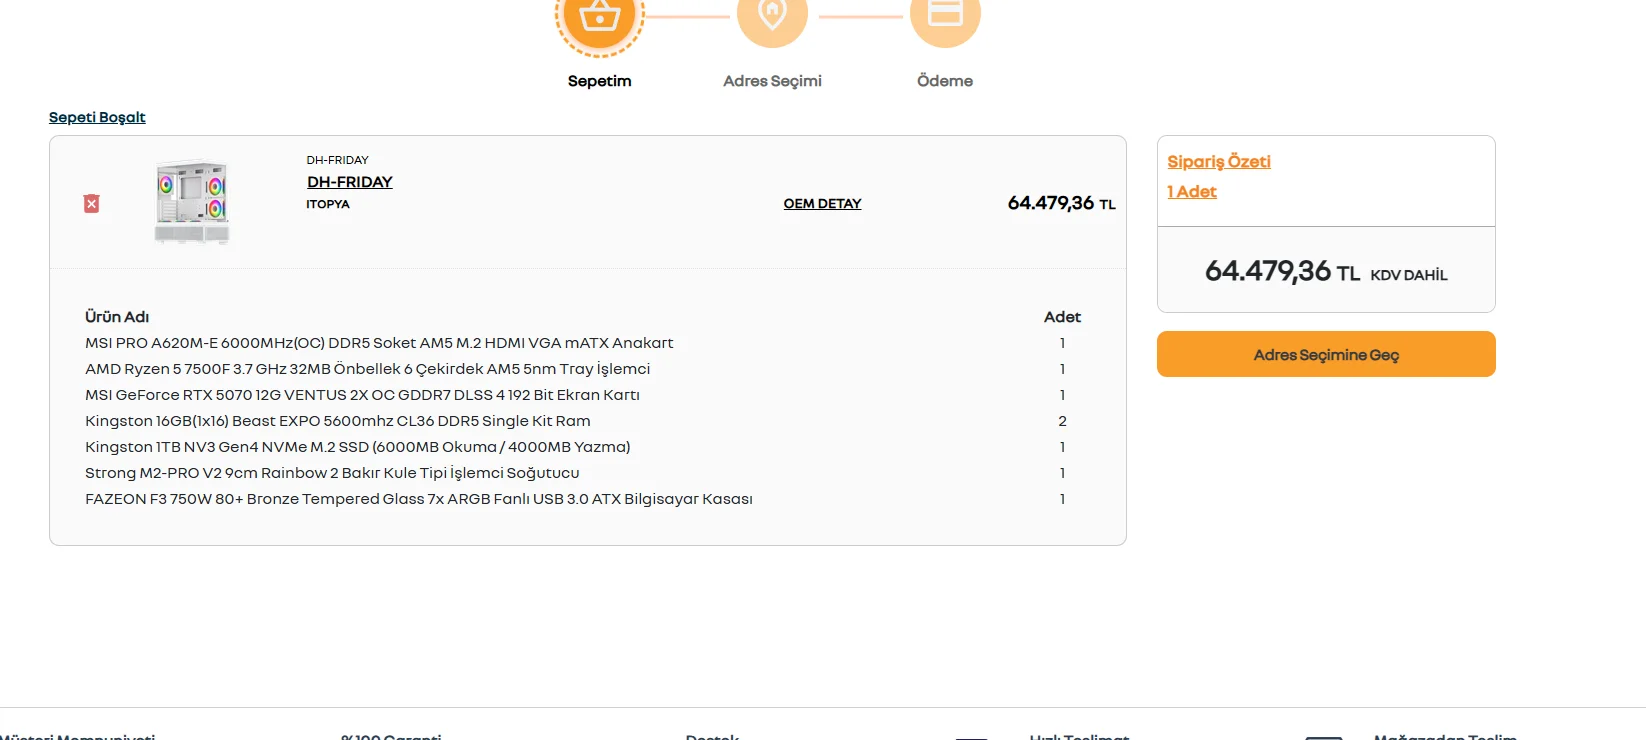Proceed with Adres Seçimine Geç button

[x=1326, y=354]
